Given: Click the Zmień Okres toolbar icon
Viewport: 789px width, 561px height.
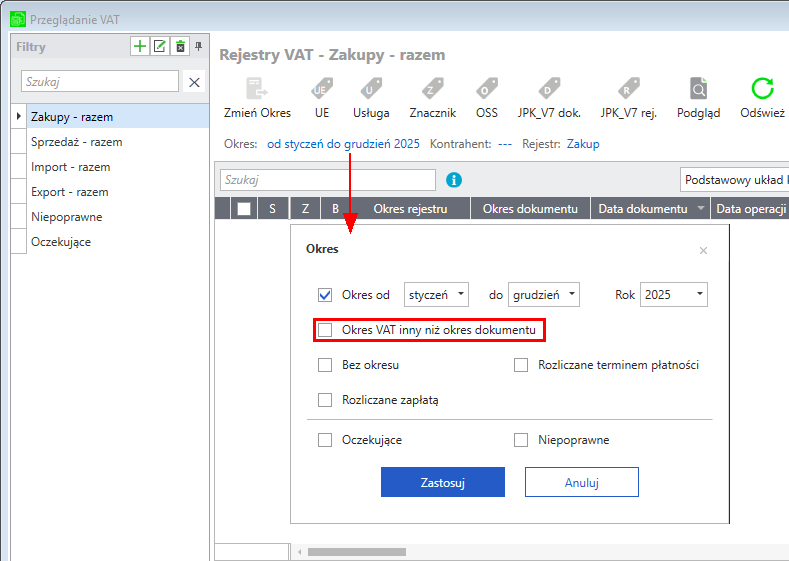Looking at the screenshot, I should coord(256,90).
